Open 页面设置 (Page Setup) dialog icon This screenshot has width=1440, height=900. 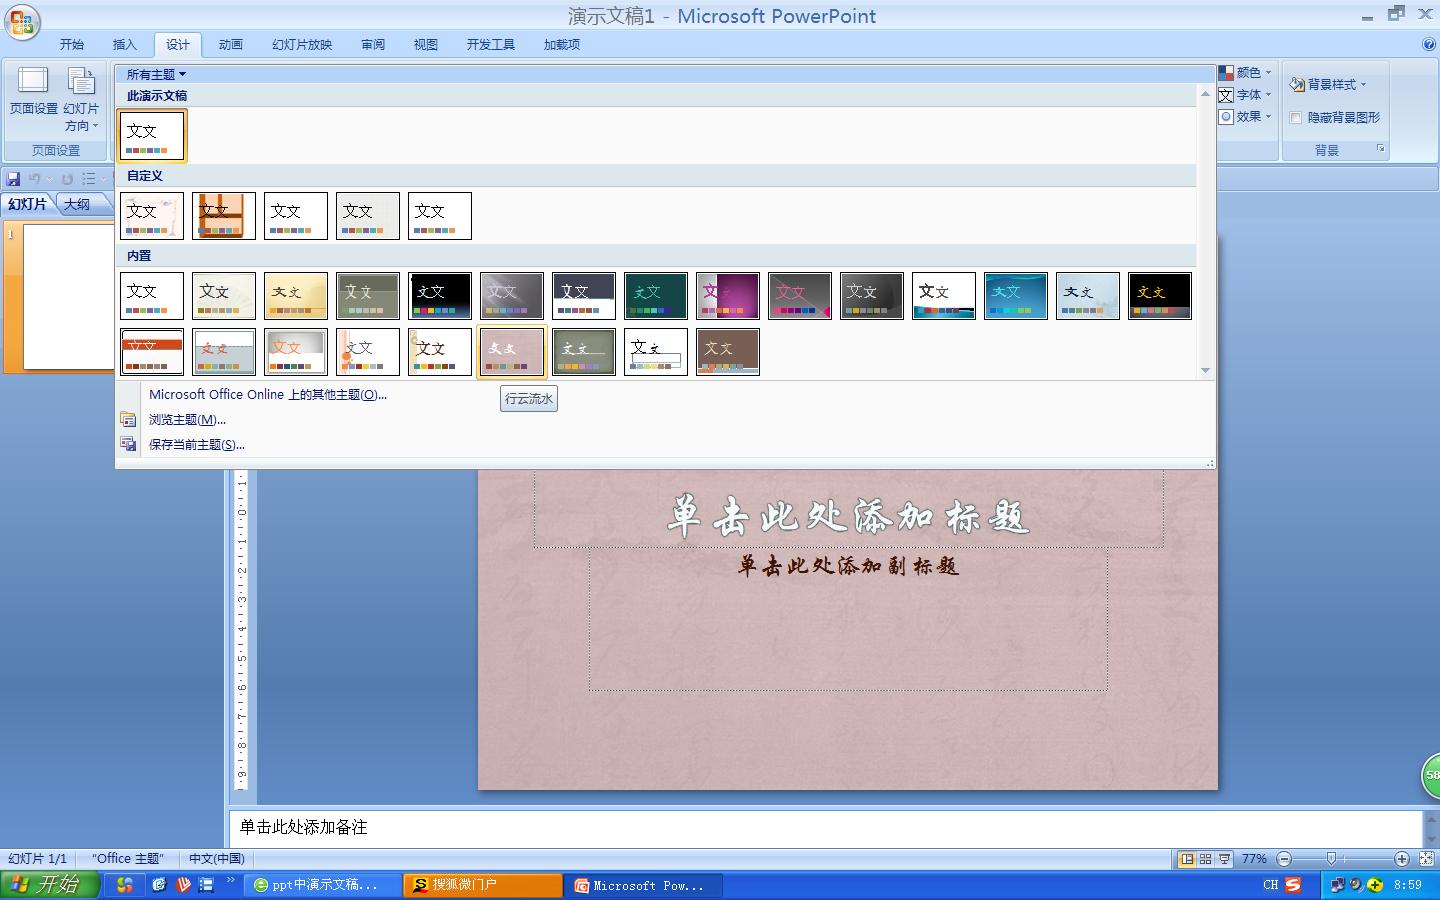click(x=33, y=81)
